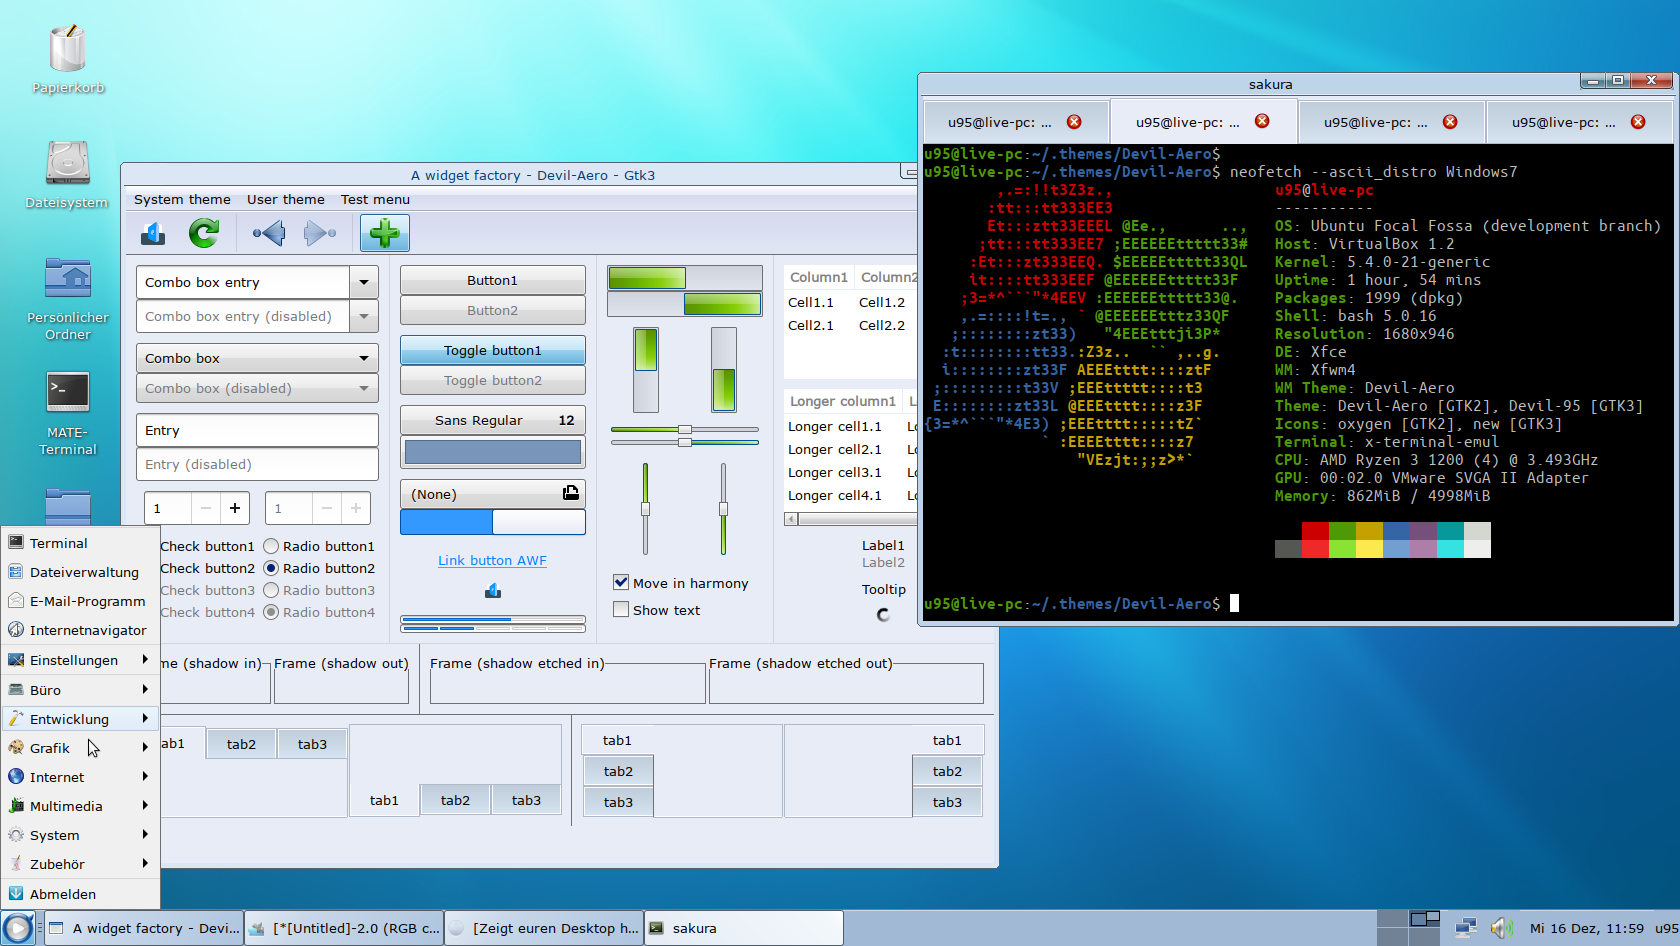Focus the Entry text field
The width and height of the screenshot is (1680, 946).
[257, 430]
